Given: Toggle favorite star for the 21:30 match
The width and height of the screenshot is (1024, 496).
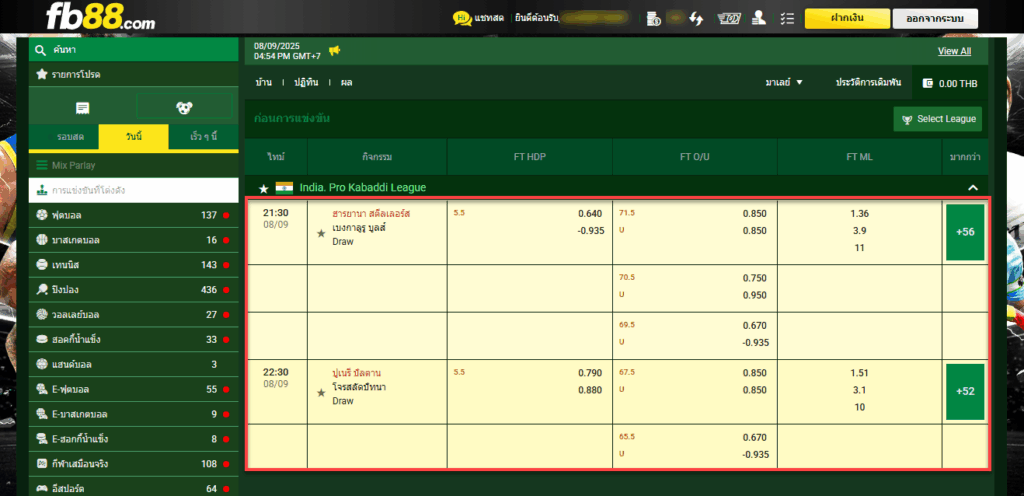Looking at the screenshot, I should (x=321, y=233).
